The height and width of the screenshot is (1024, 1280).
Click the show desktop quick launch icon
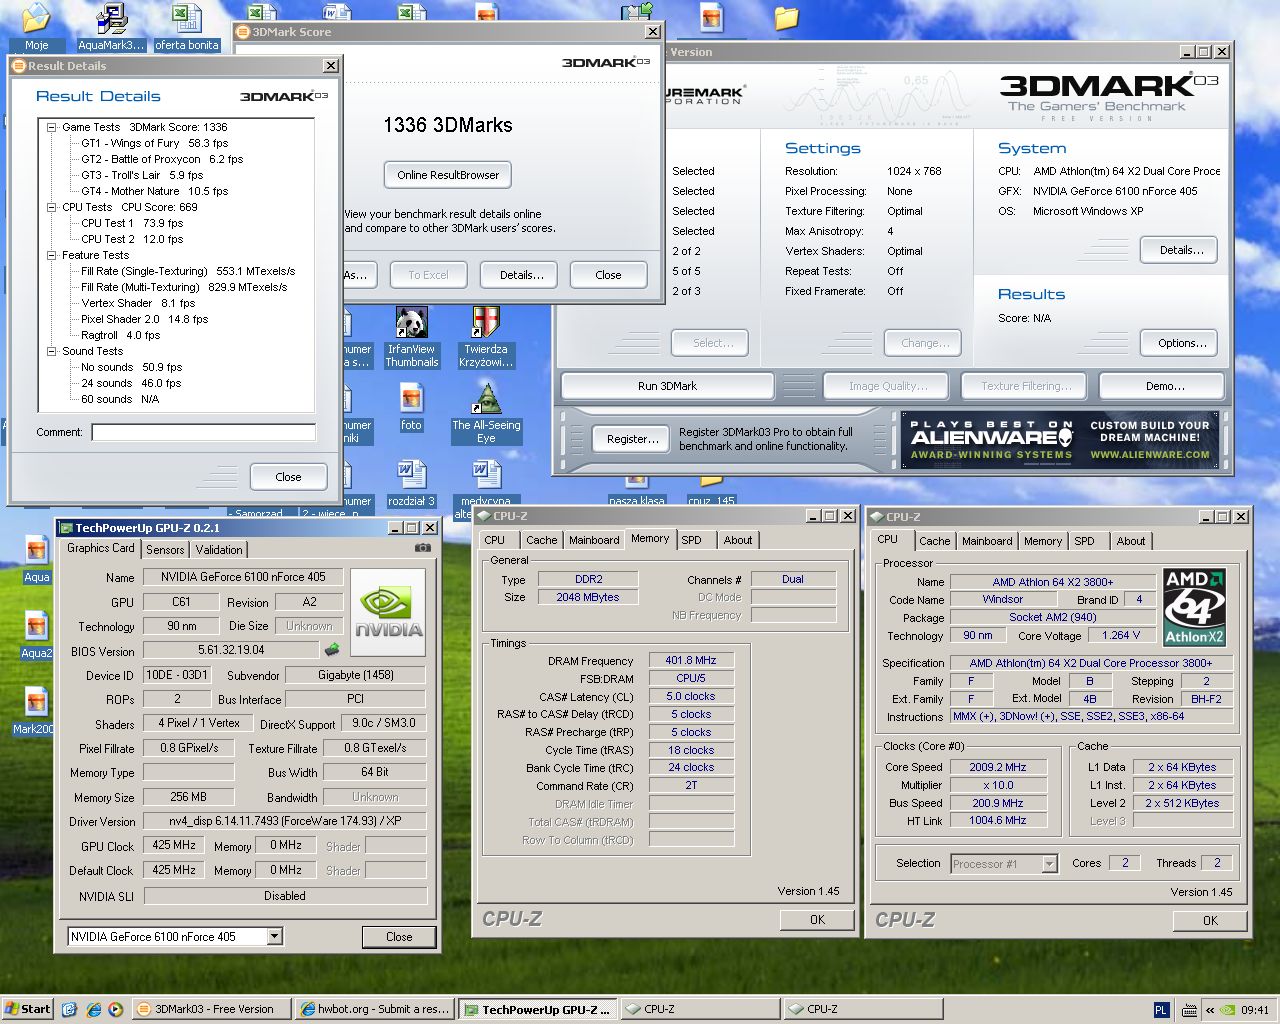click(70, 1009)
